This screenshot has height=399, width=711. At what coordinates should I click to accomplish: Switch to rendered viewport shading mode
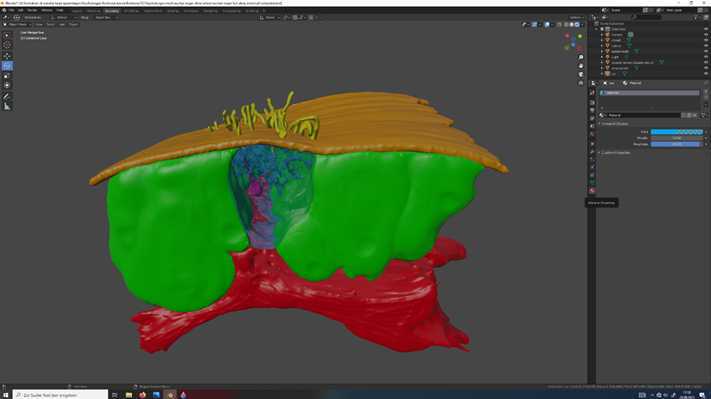tap(577, 24)
